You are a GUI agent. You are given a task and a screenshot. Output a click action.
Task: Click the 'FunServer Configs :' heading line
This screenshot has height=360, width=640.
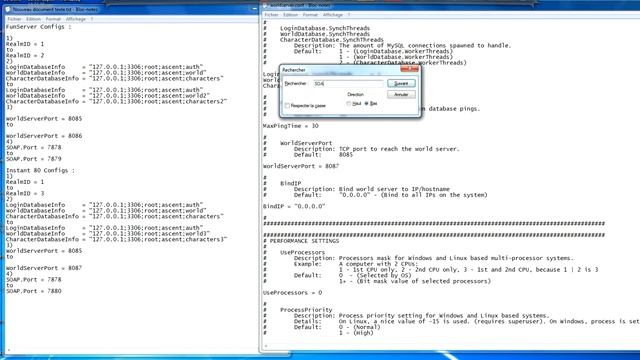tap(38, 27)
